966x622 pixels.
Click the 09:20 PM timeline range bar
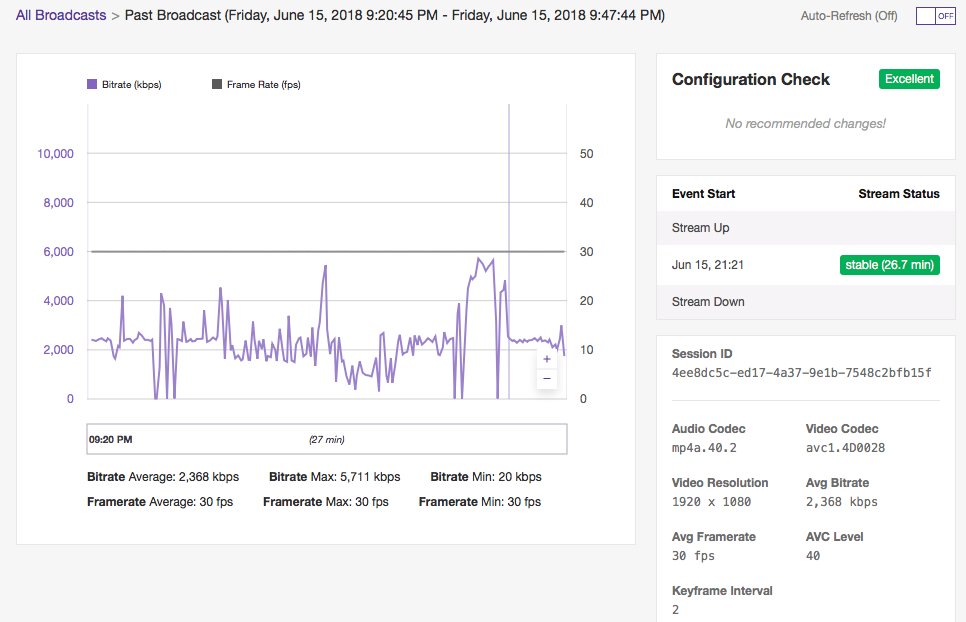[x=327, y=439]
